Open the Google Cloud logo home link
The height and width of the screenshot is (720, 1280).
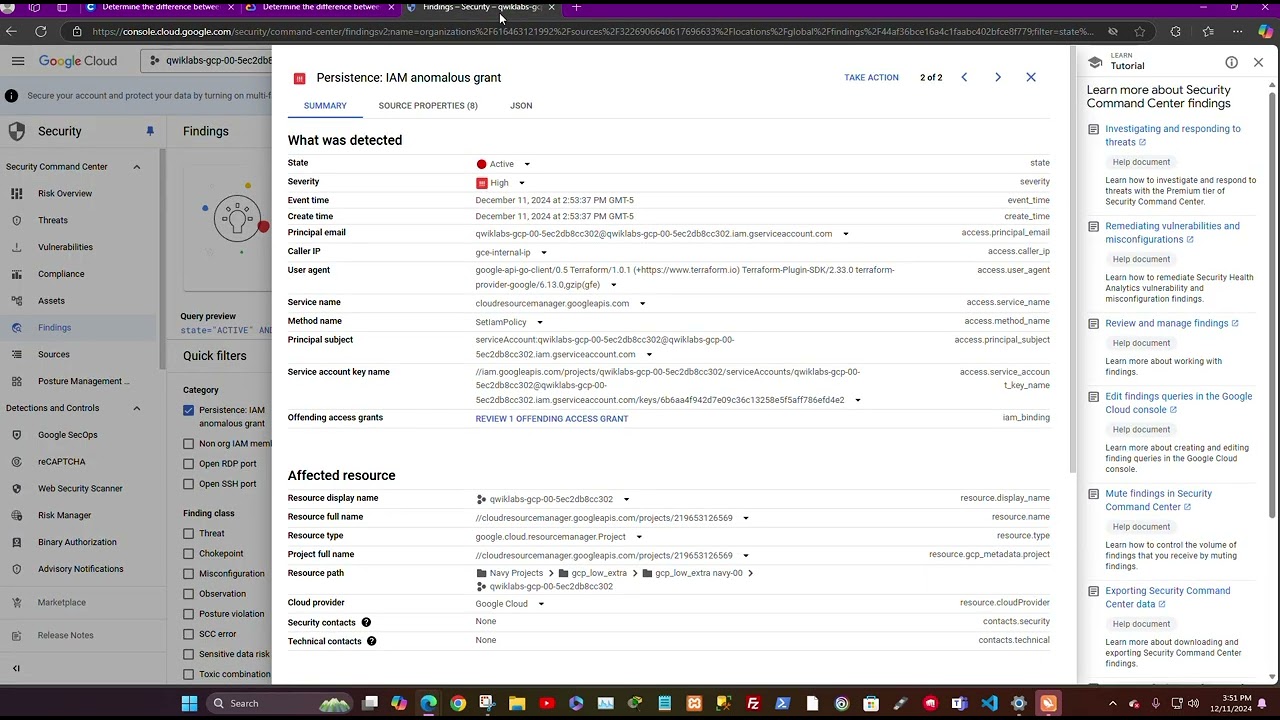point(78,61)
